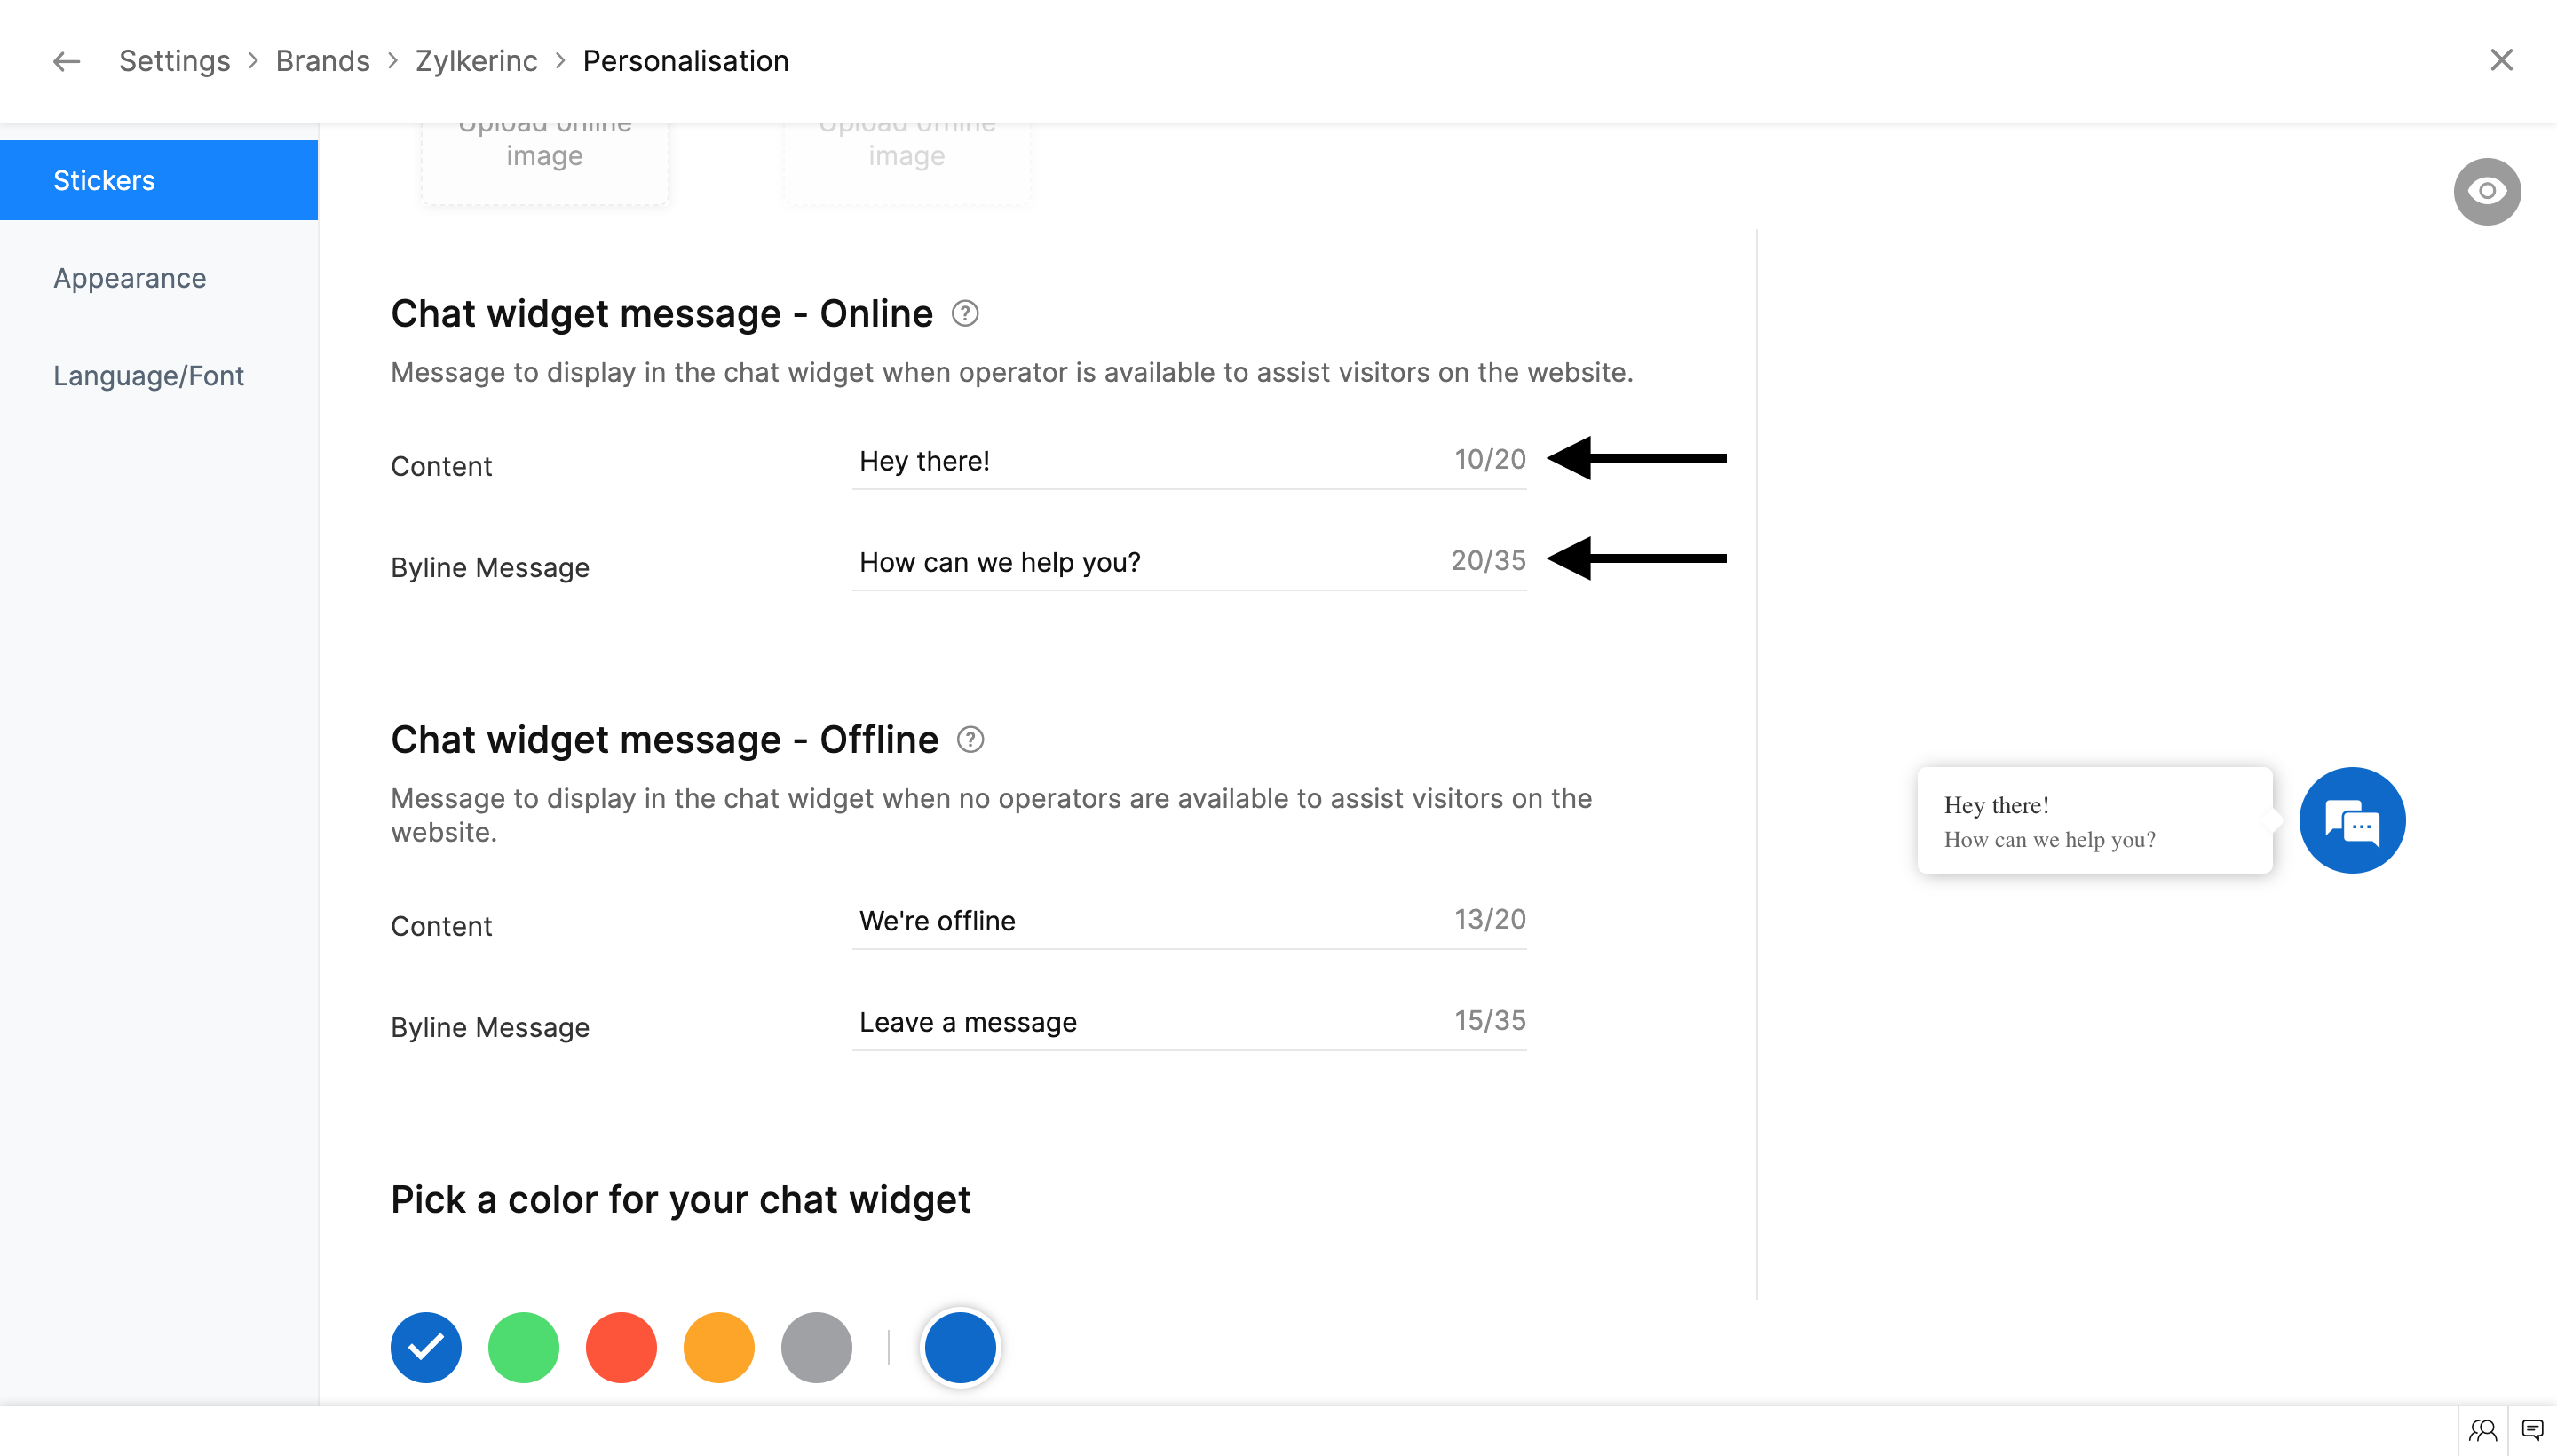This screenshot has height=1456, width=2557.
Task: Choose the red widget color
Action: (621, 1347)
